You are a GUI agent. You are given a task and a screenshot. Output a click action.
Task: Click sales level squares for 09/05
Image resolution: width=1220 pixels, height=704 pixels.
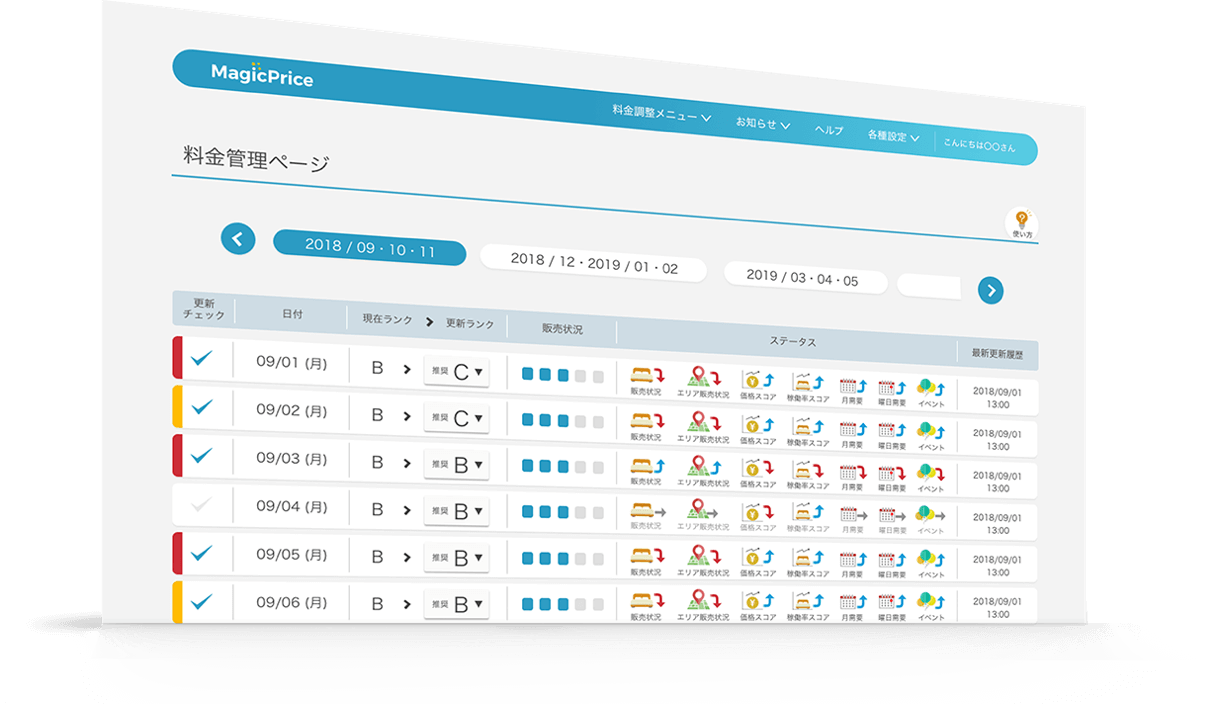coord(563,558)
